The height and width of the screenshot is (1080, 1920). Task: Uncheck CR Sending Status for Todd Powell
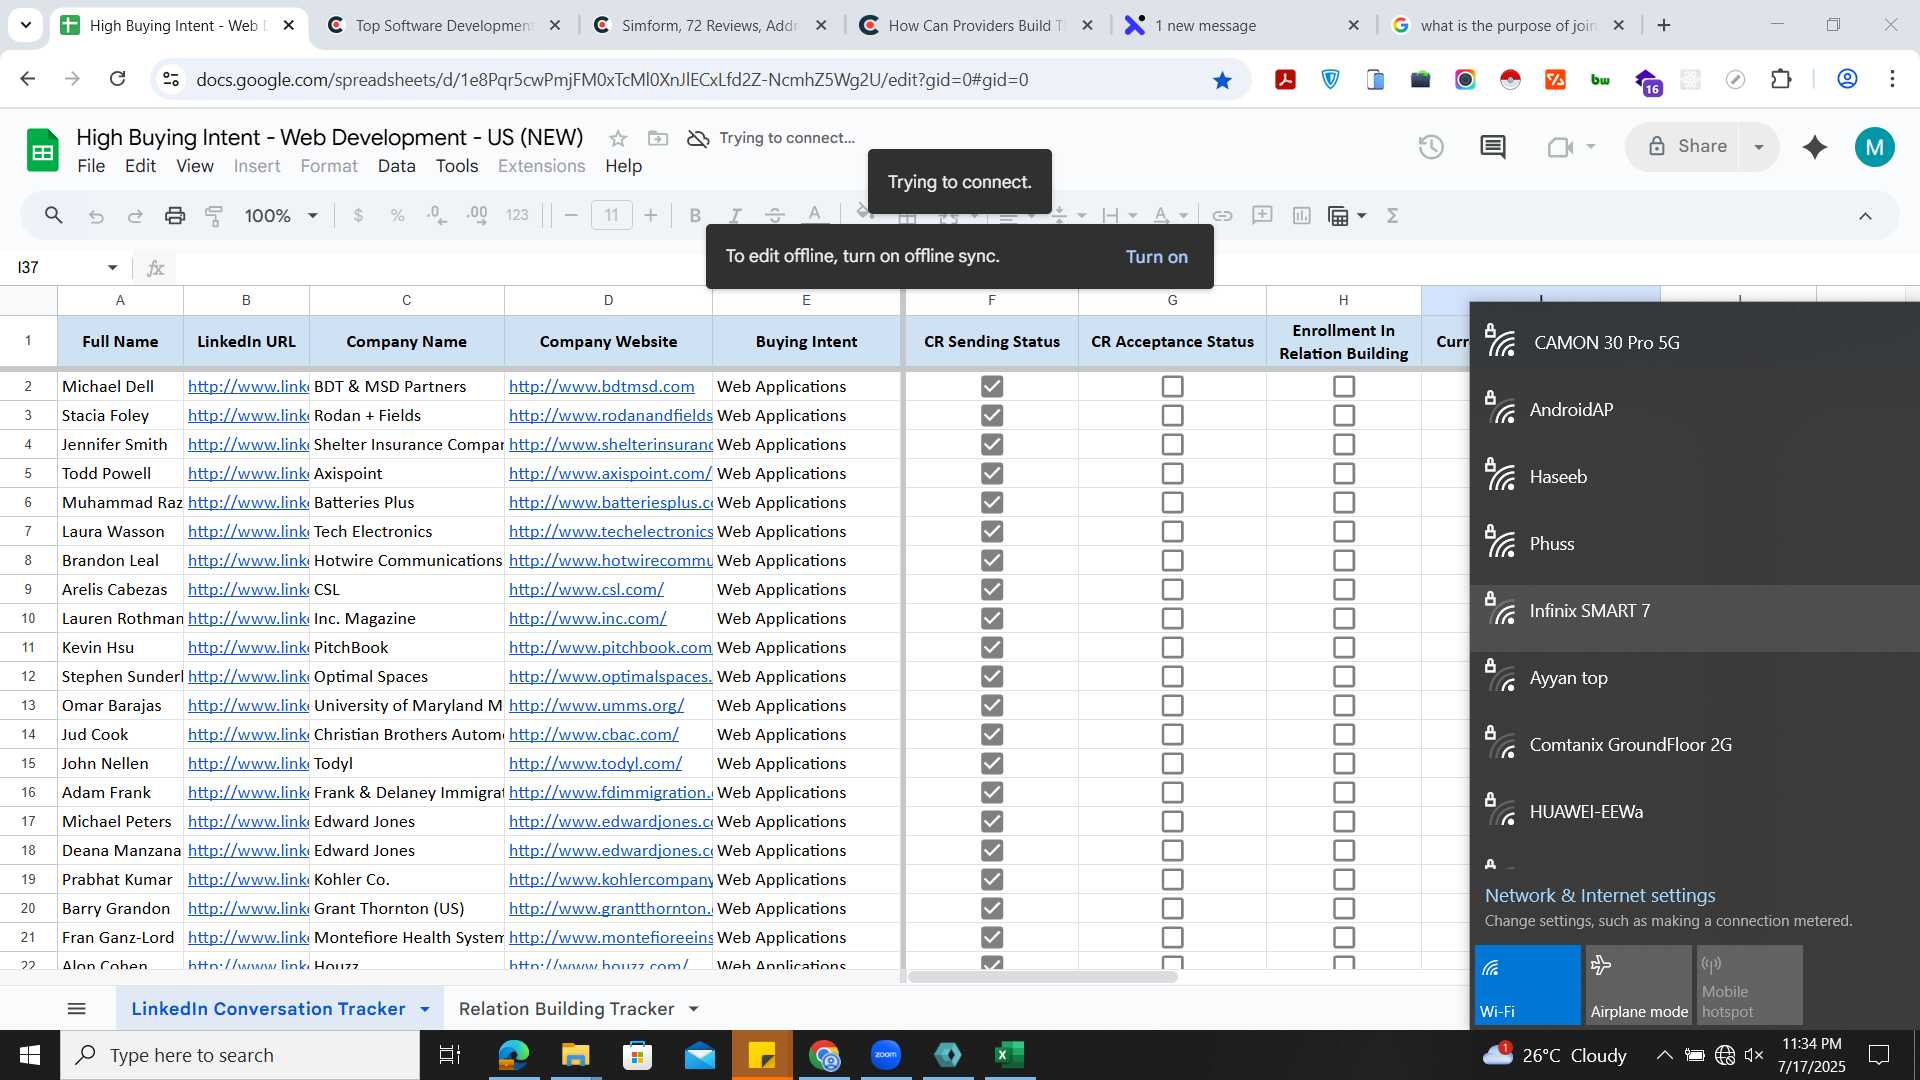point(992,473)
